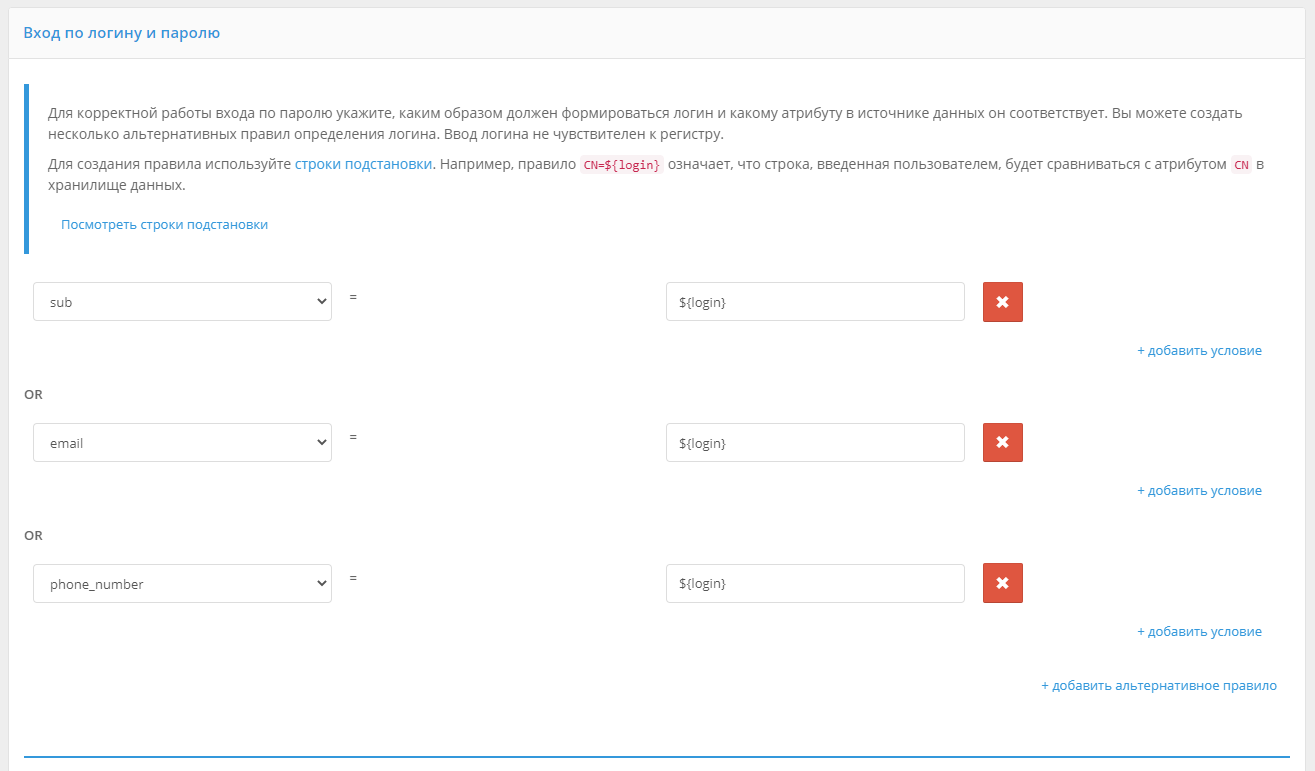Open the phone_number attribute dropdown

click(182, 584)
